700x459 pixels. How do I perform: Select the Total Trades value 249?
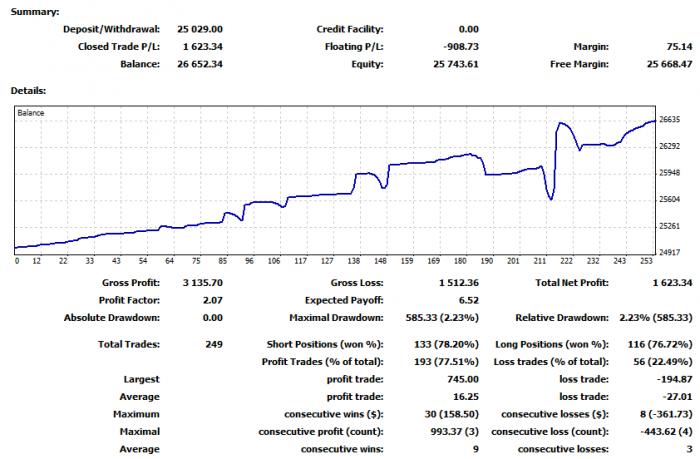[x=214, y=345]
